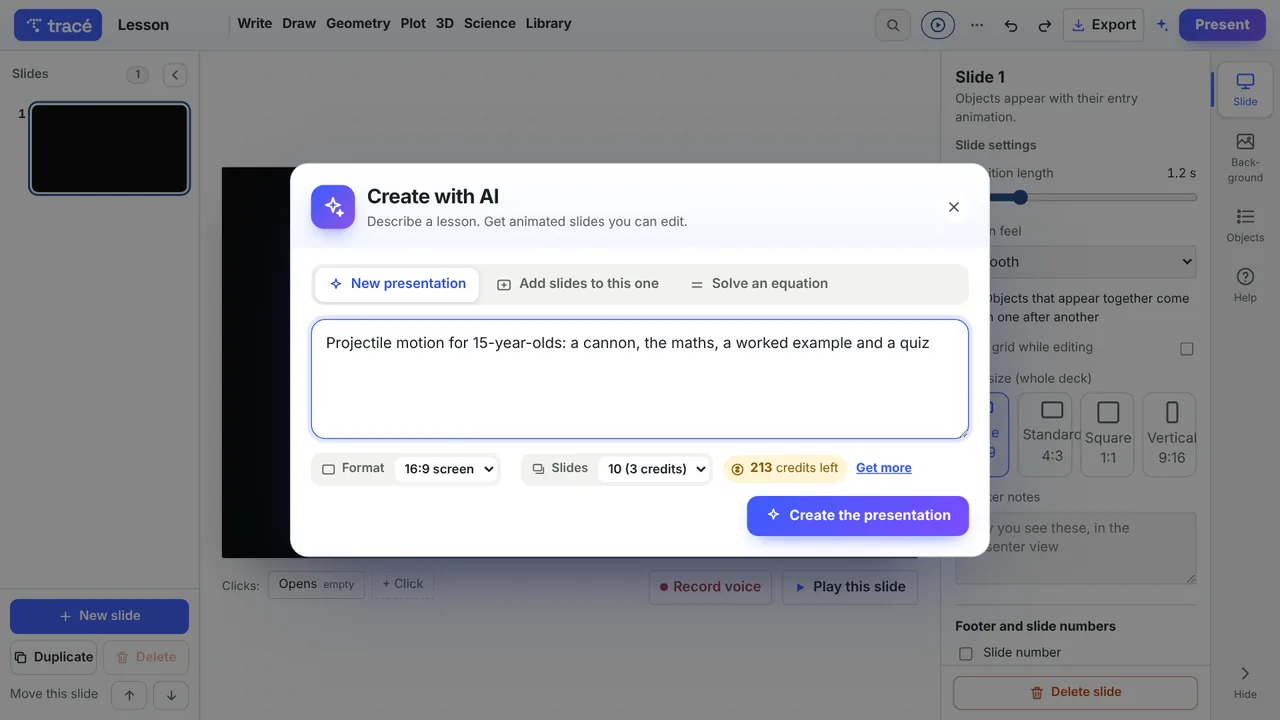Enable the Slide number checkbox
1280x720 pixels.
966,654
